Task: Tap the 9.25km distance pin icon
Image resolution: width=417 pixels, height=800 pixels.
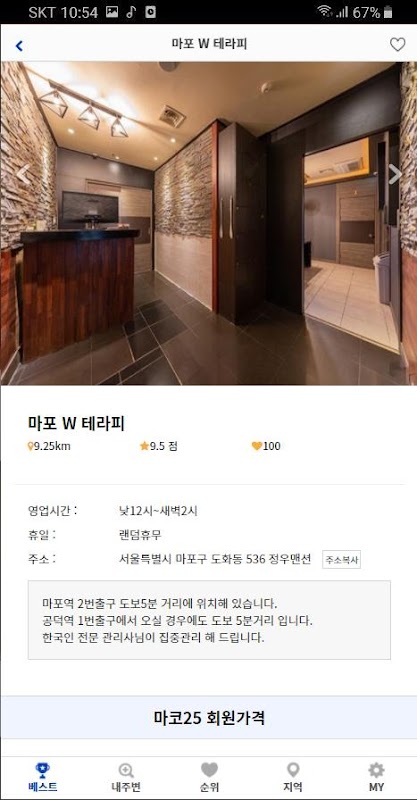Action: tap(30, 446)
